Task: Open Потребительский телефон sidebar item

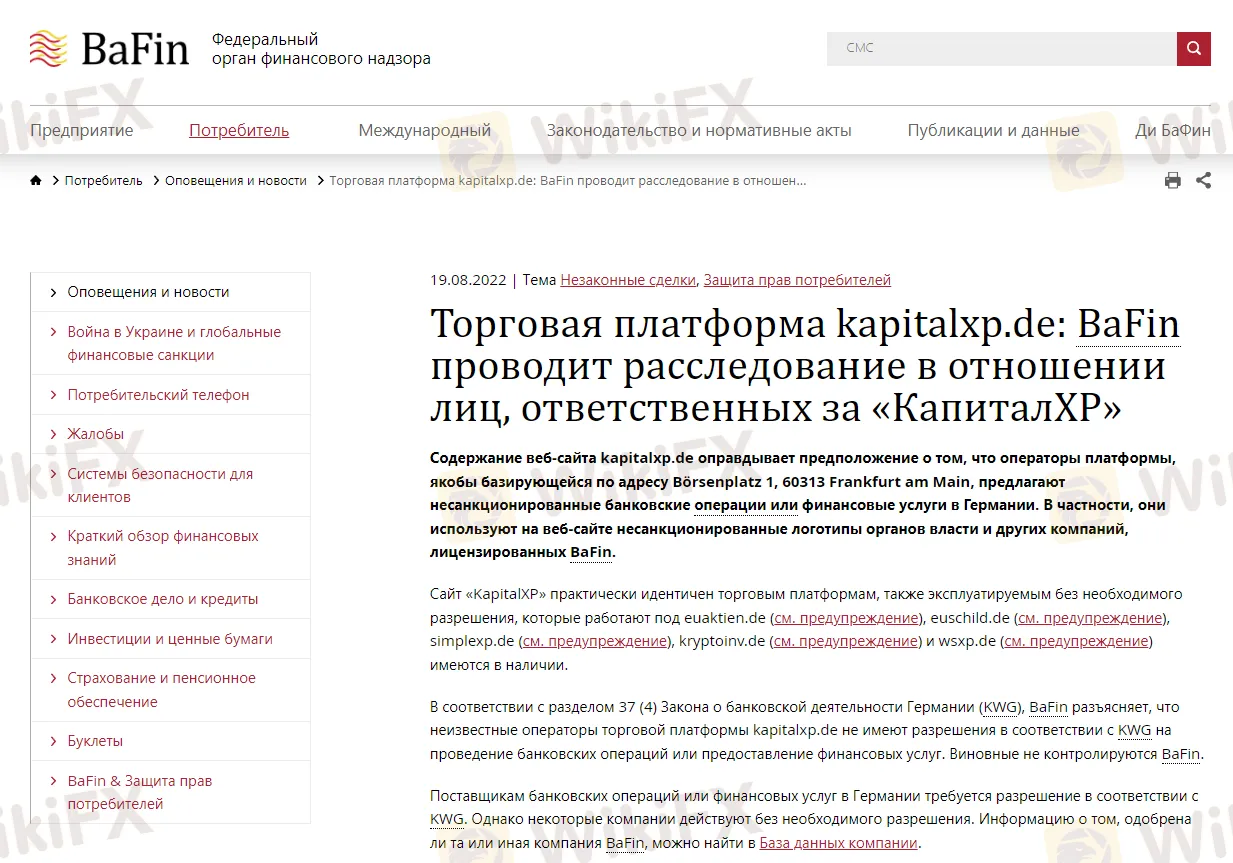Action: [x=158, y=395]
